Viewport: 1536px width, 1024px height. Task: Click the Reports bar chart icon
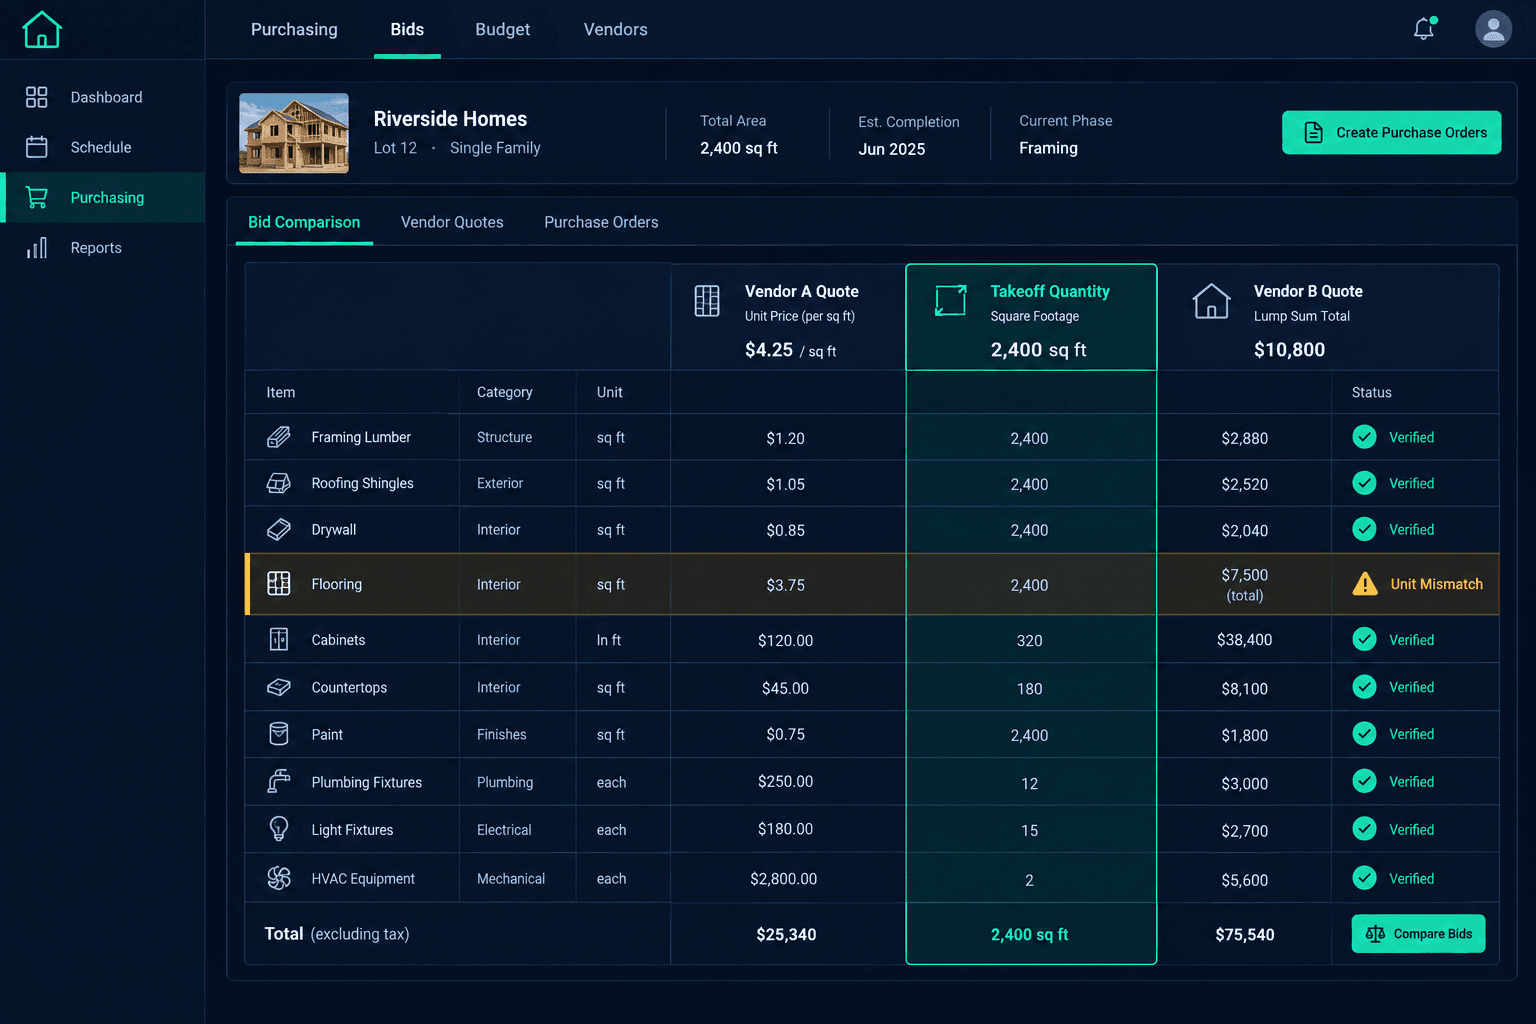point(37,248)
